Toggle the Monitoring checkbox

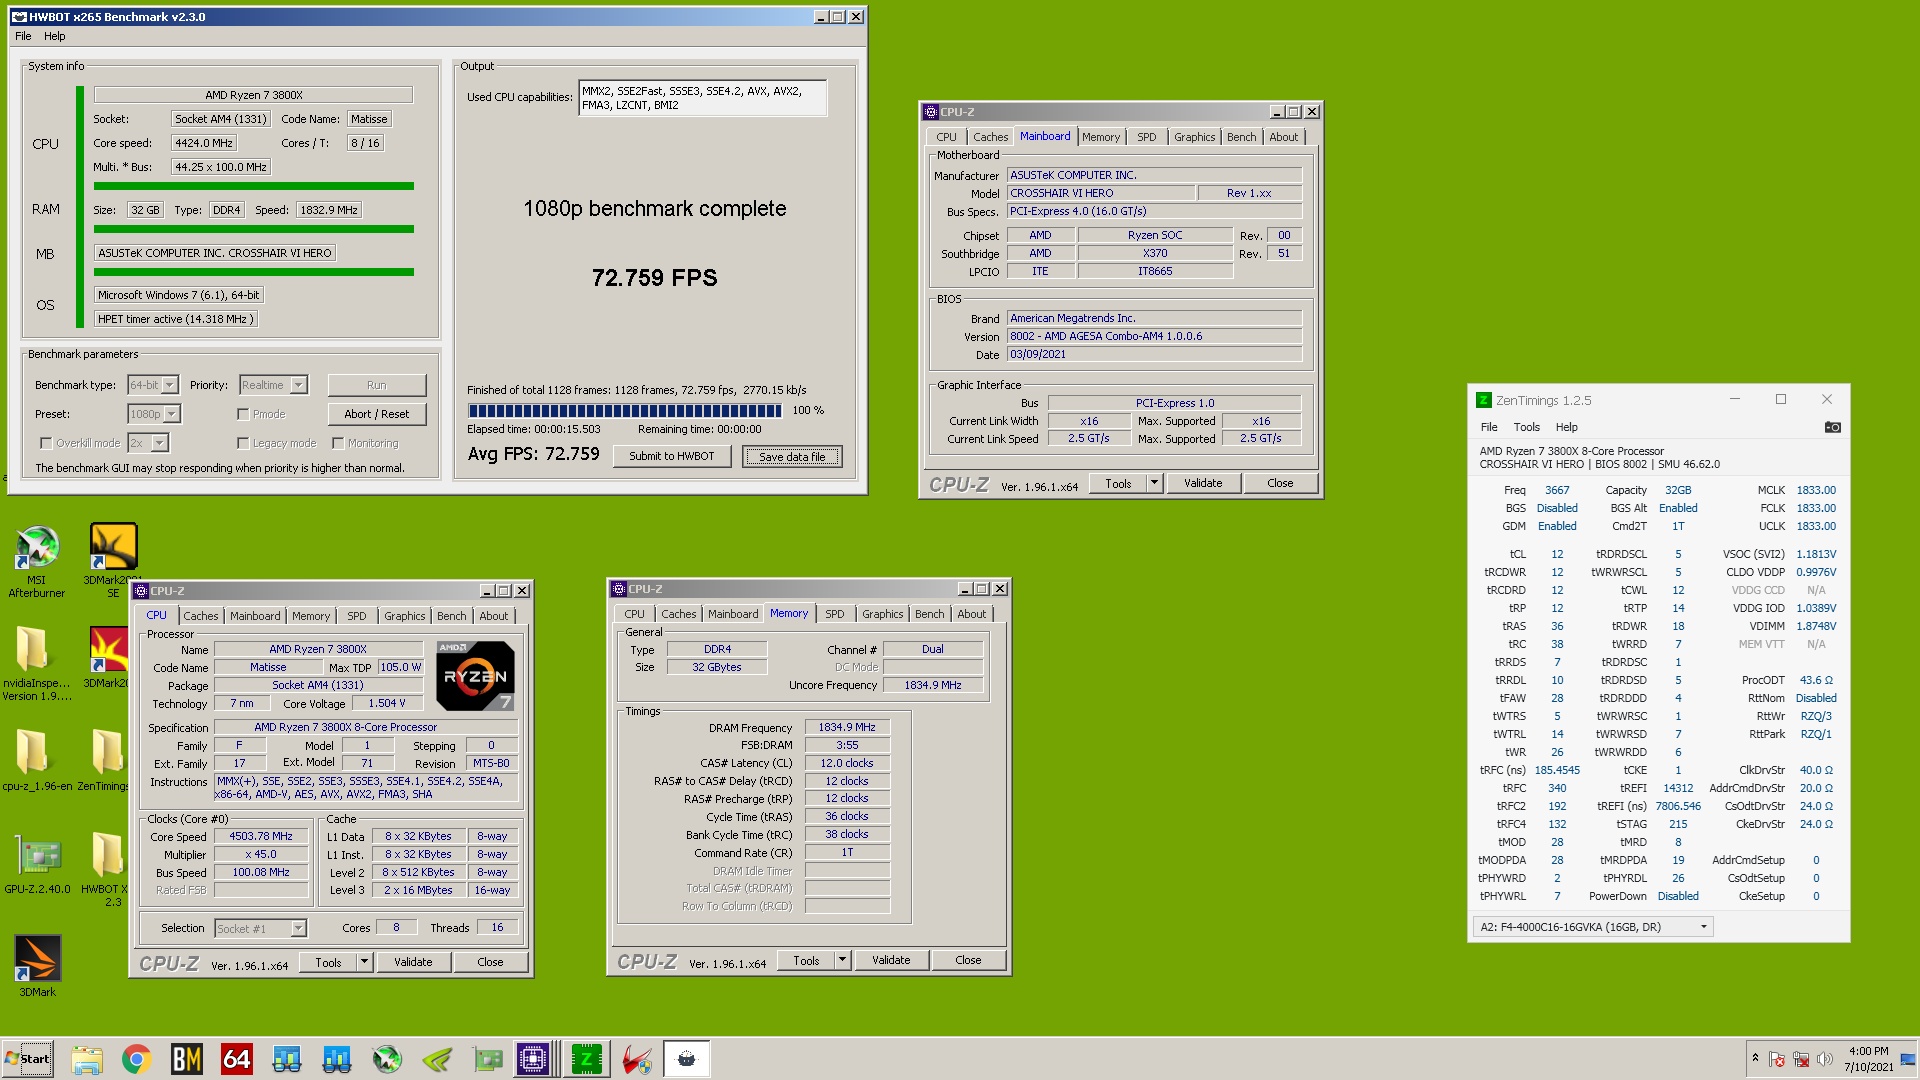click(x=338, y=443)
